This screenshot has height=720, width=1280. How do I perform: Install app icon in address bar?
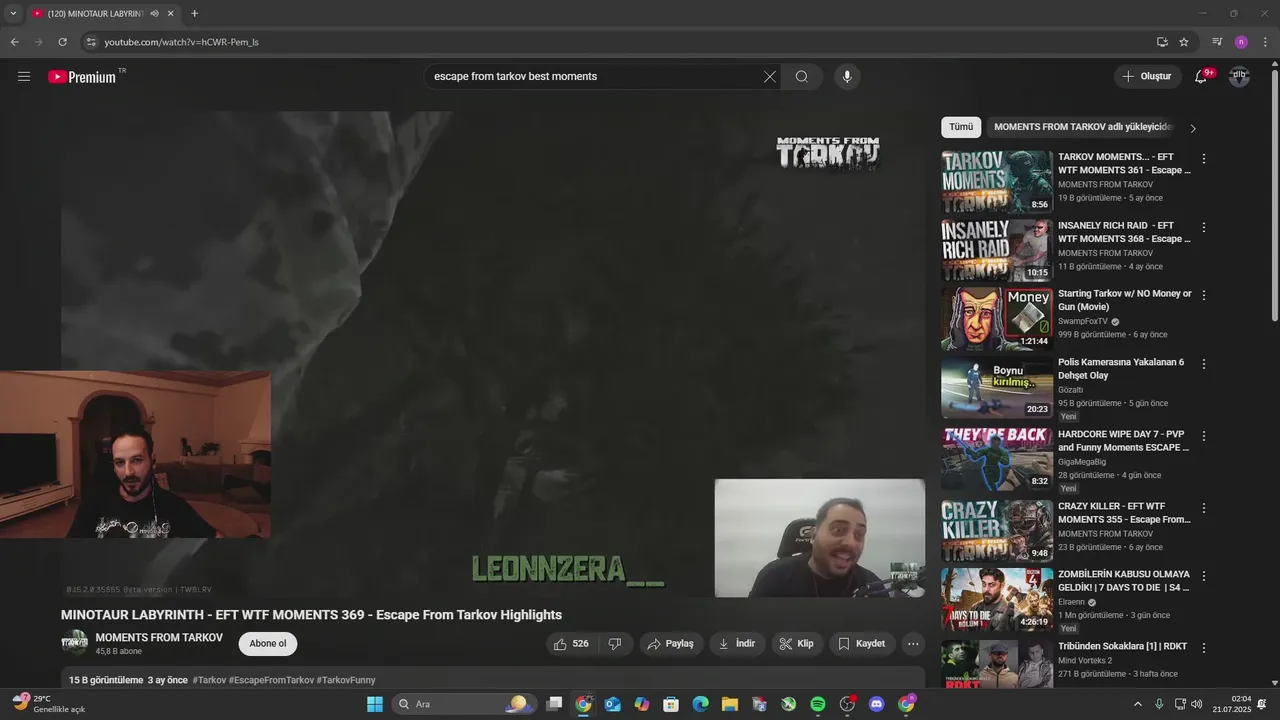[1162, 42]
